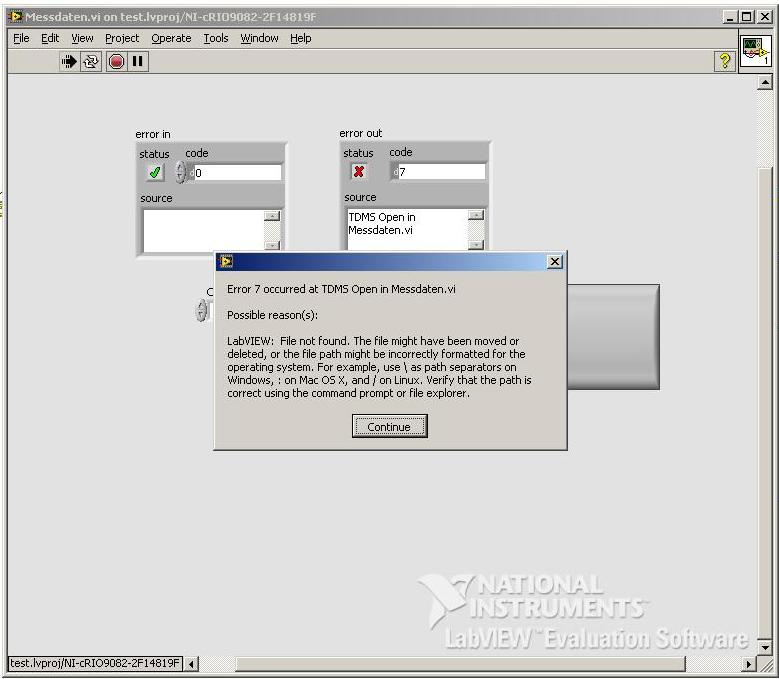The width and height of the screenshot is (779, 679).
Task: Click the vertical scrollbar thumb
Action: click(765, 403)
